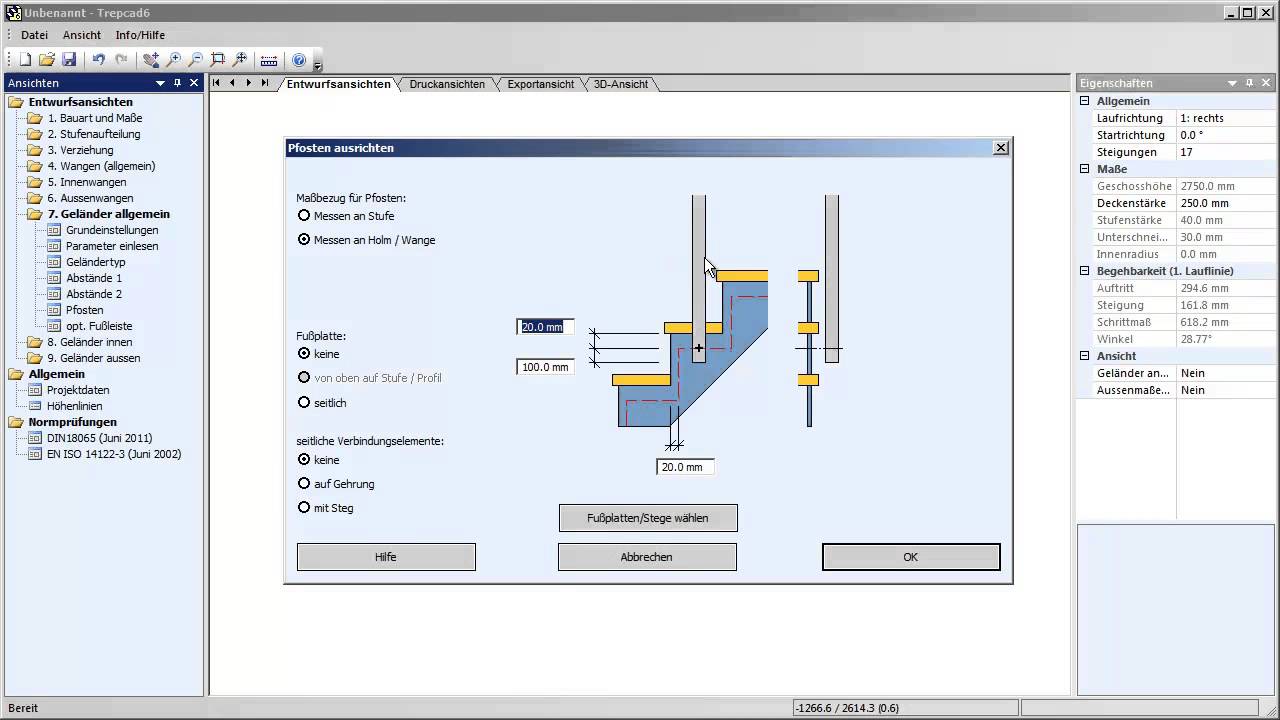The width and height of the screenshot is (1280, 720).
Task: Save using the floppy disk icon
Action: pyautogui.click(x=69, y=60)
